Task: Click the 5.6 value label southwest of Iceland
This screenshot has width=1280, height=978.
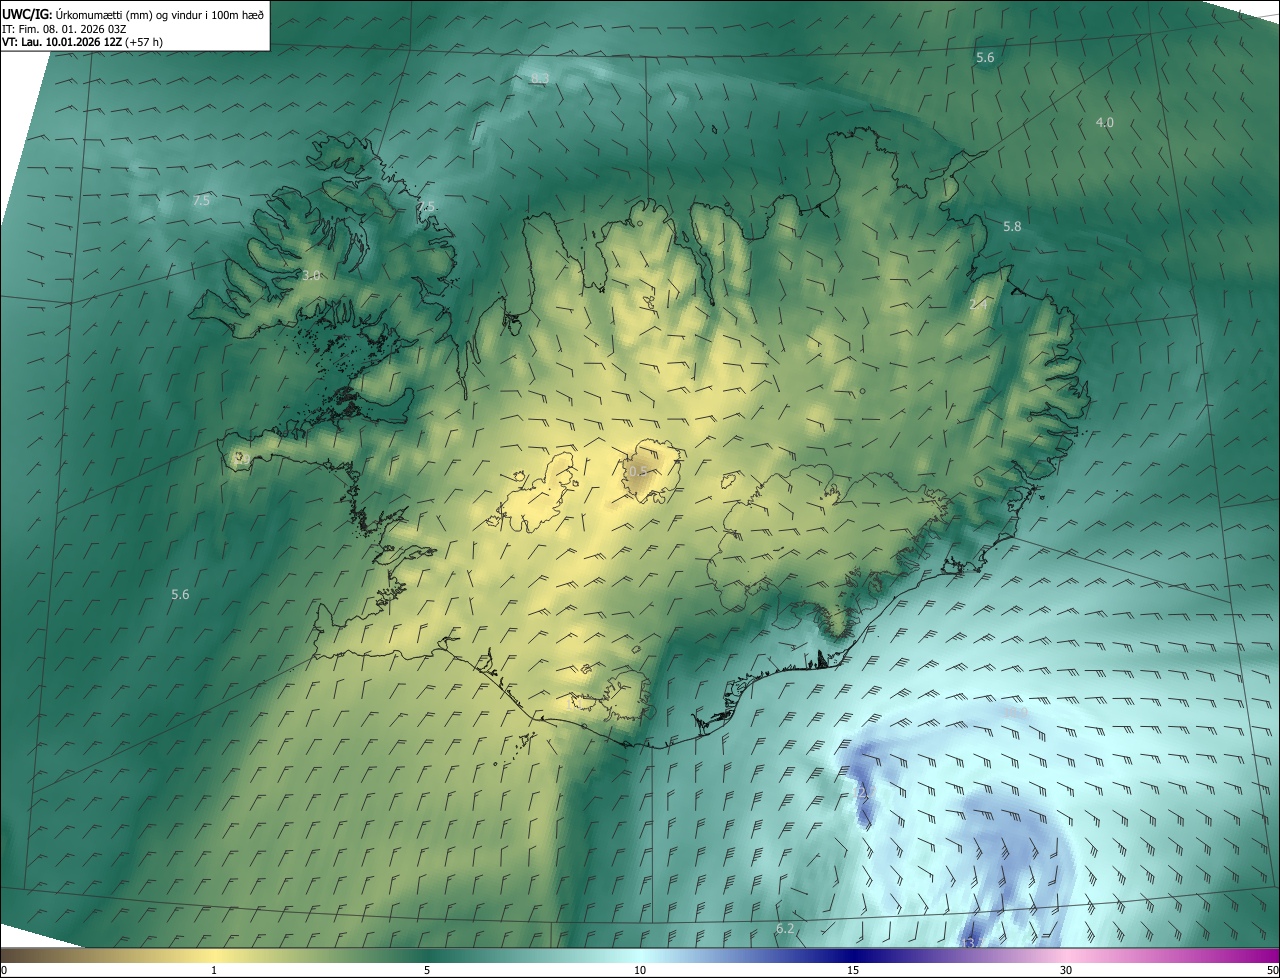Action: coord(180,594)
